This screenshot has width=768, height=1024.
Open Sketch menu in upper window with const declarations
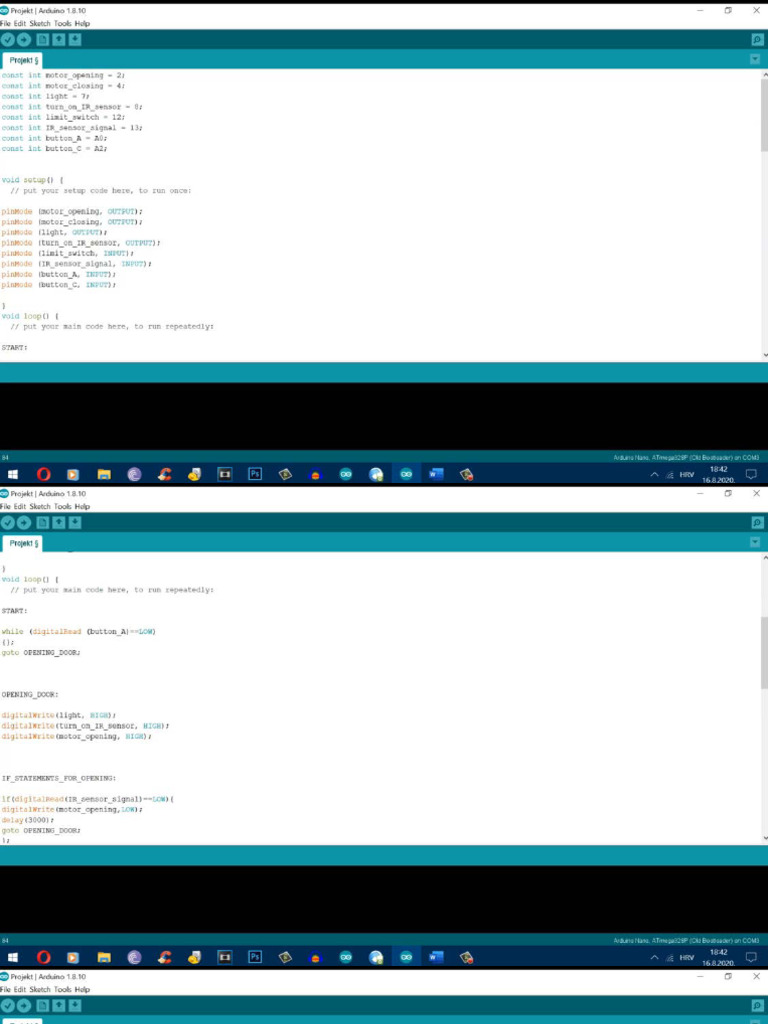(40, 24)
